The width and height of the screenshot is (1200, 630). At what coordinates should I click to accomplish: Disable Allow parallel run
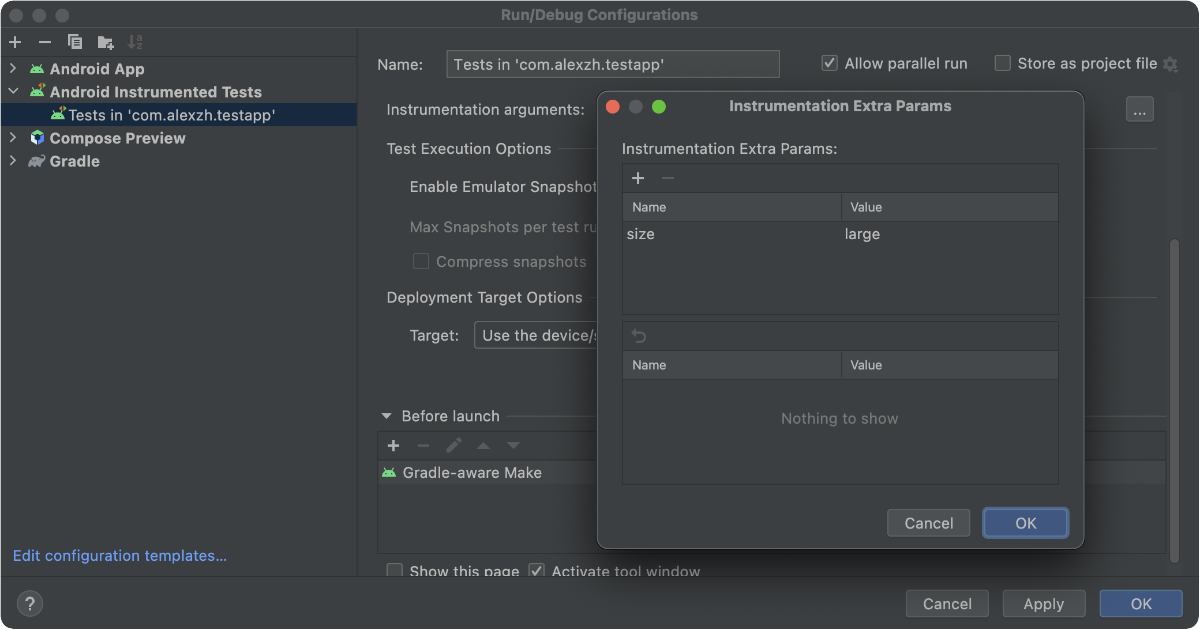tap(829, 63)
